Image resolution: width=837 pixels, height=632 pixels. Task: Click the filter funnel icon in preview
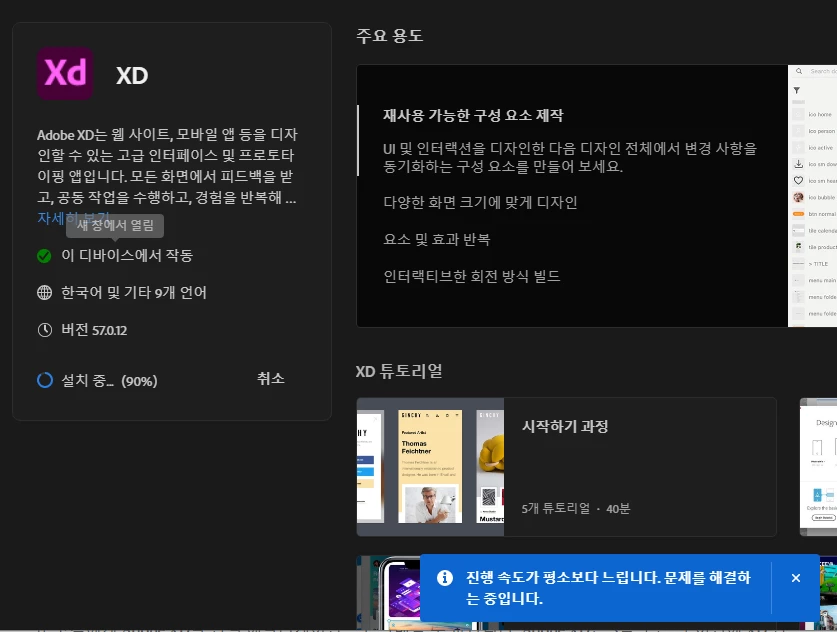[x=796, y=90]
